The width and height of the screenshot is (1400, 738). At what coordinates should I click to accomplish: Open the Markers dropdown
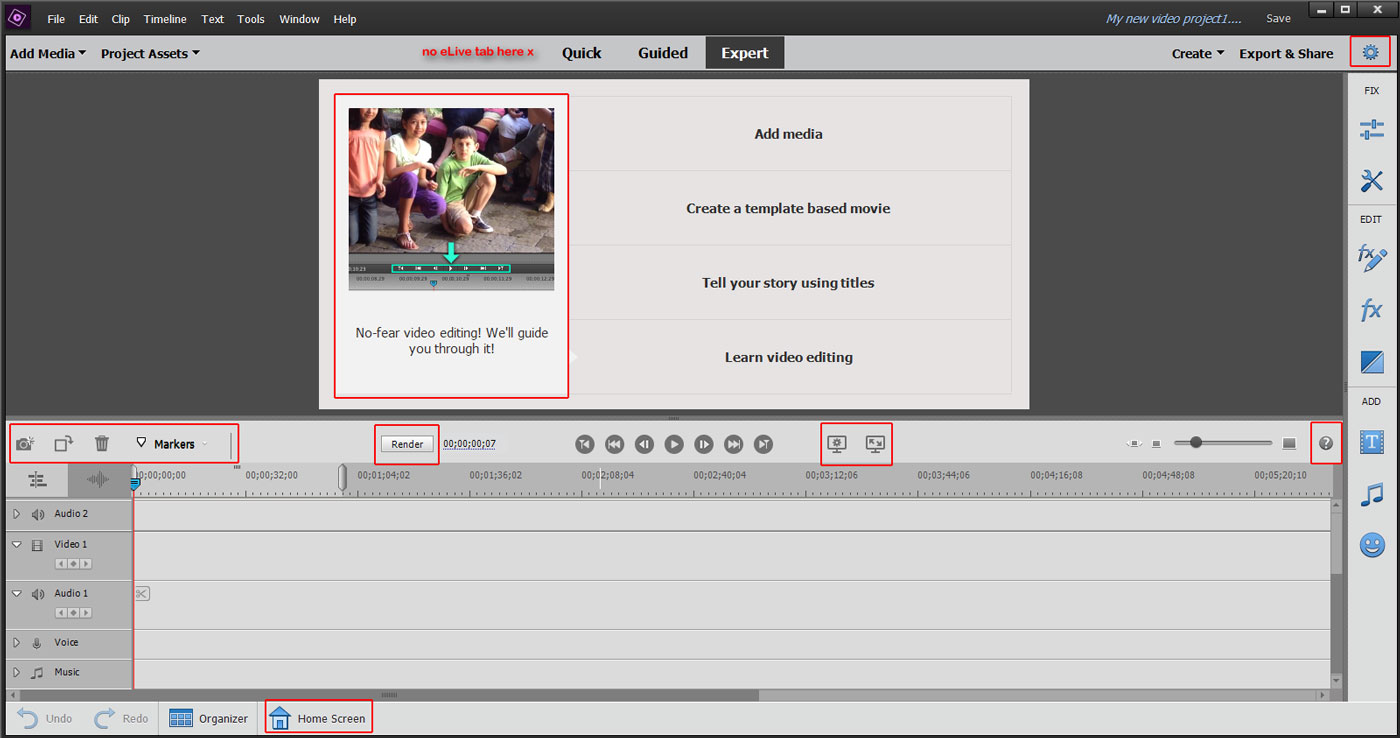[172, 444]
